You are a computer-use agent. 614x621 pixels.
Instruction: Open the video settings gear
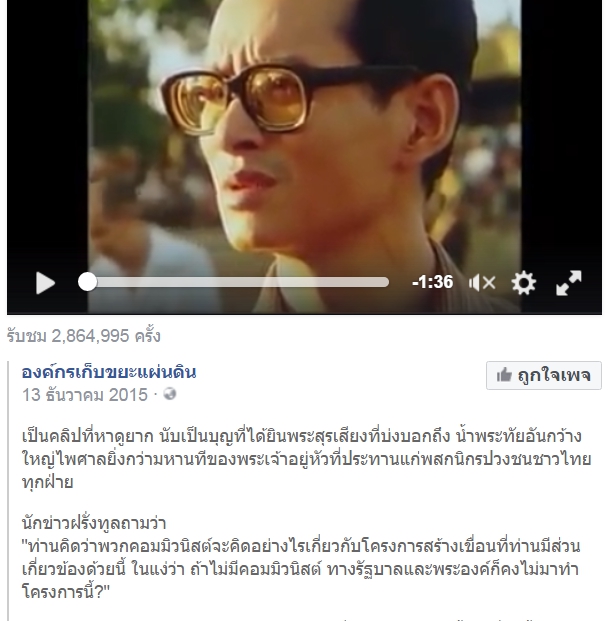(x=523, y=283)
